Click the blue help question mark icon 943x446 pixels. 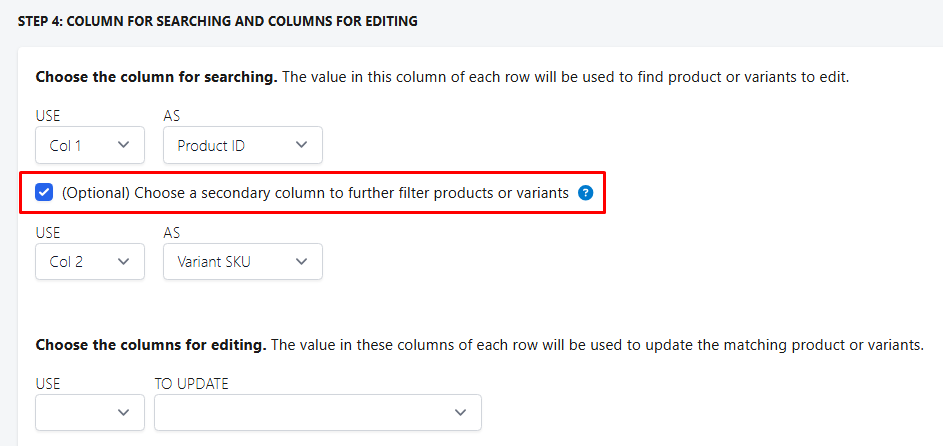(586, 193)
